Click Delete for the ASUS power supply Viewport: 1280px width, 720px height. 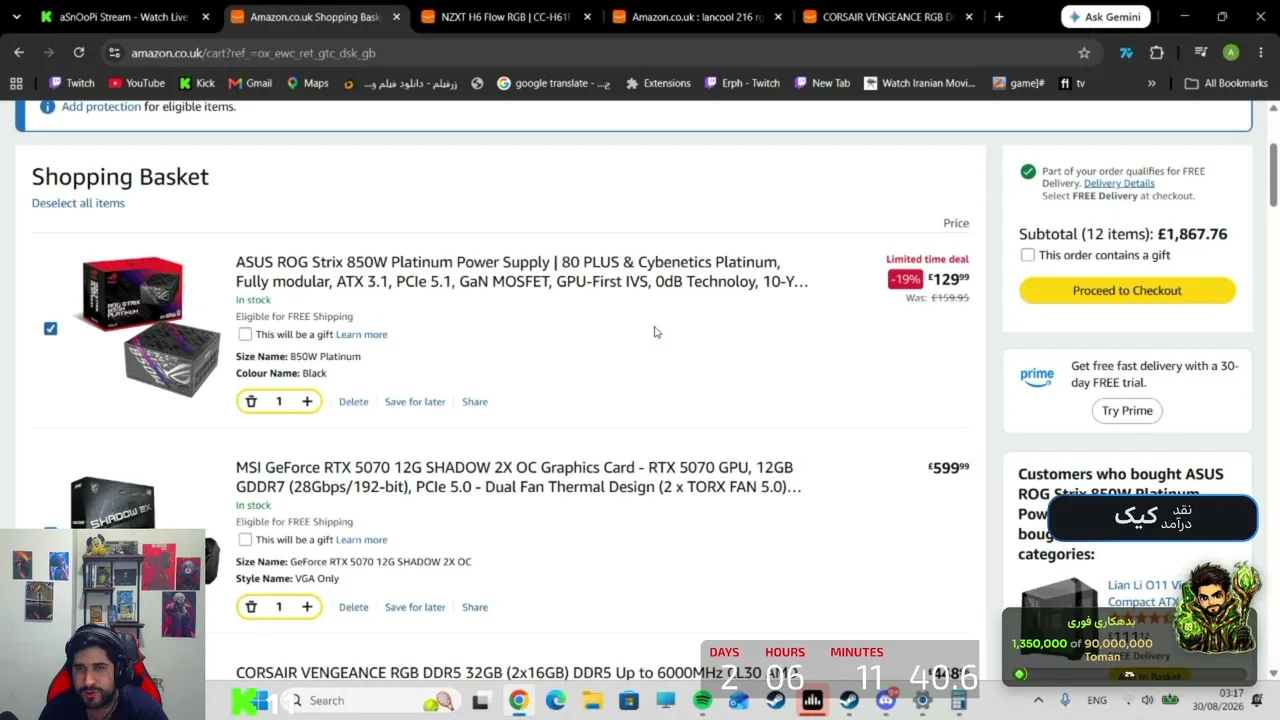pyautogui.click(x=353, y=401)
